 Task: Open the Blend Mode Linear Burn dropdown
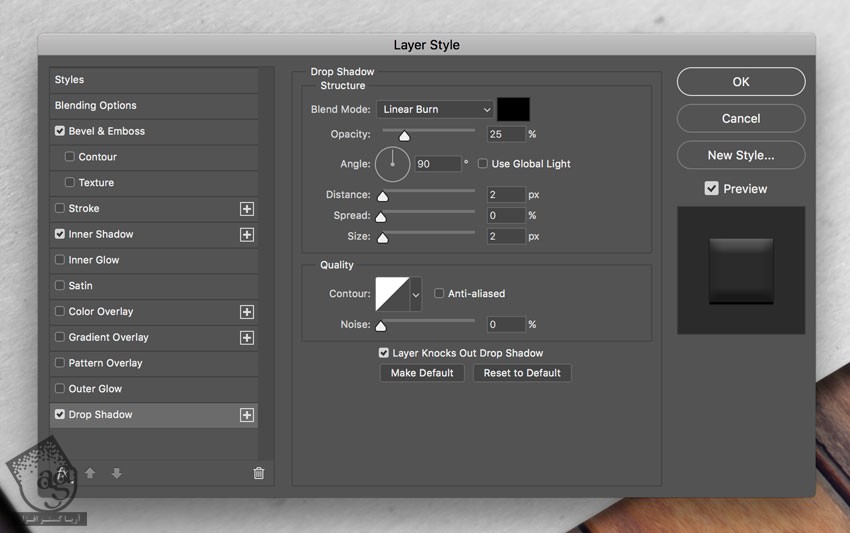click(x=436, y=109)
